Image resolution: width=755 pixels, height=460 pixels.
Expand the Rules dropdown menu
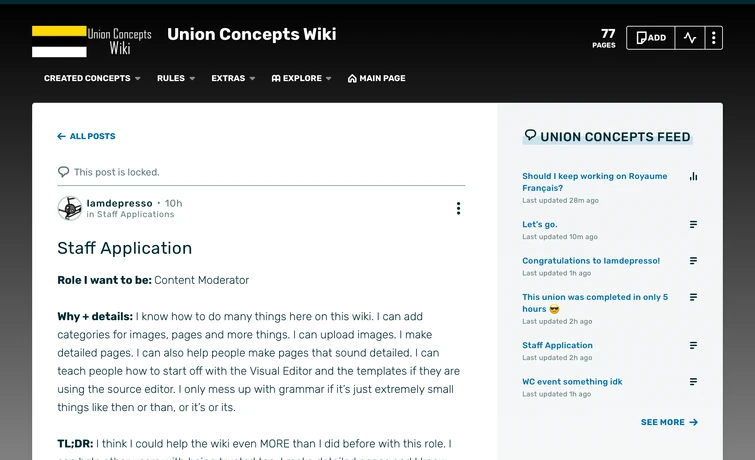click(176, 78)
